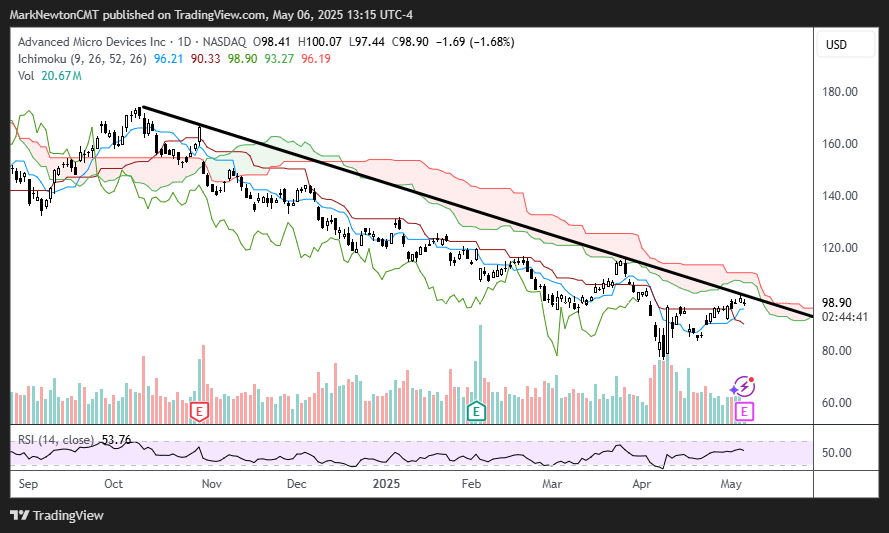The width and height of the screenshot is (889, 533).
Task: Click the 140.00 price axis label
Action: coord(840,196)
